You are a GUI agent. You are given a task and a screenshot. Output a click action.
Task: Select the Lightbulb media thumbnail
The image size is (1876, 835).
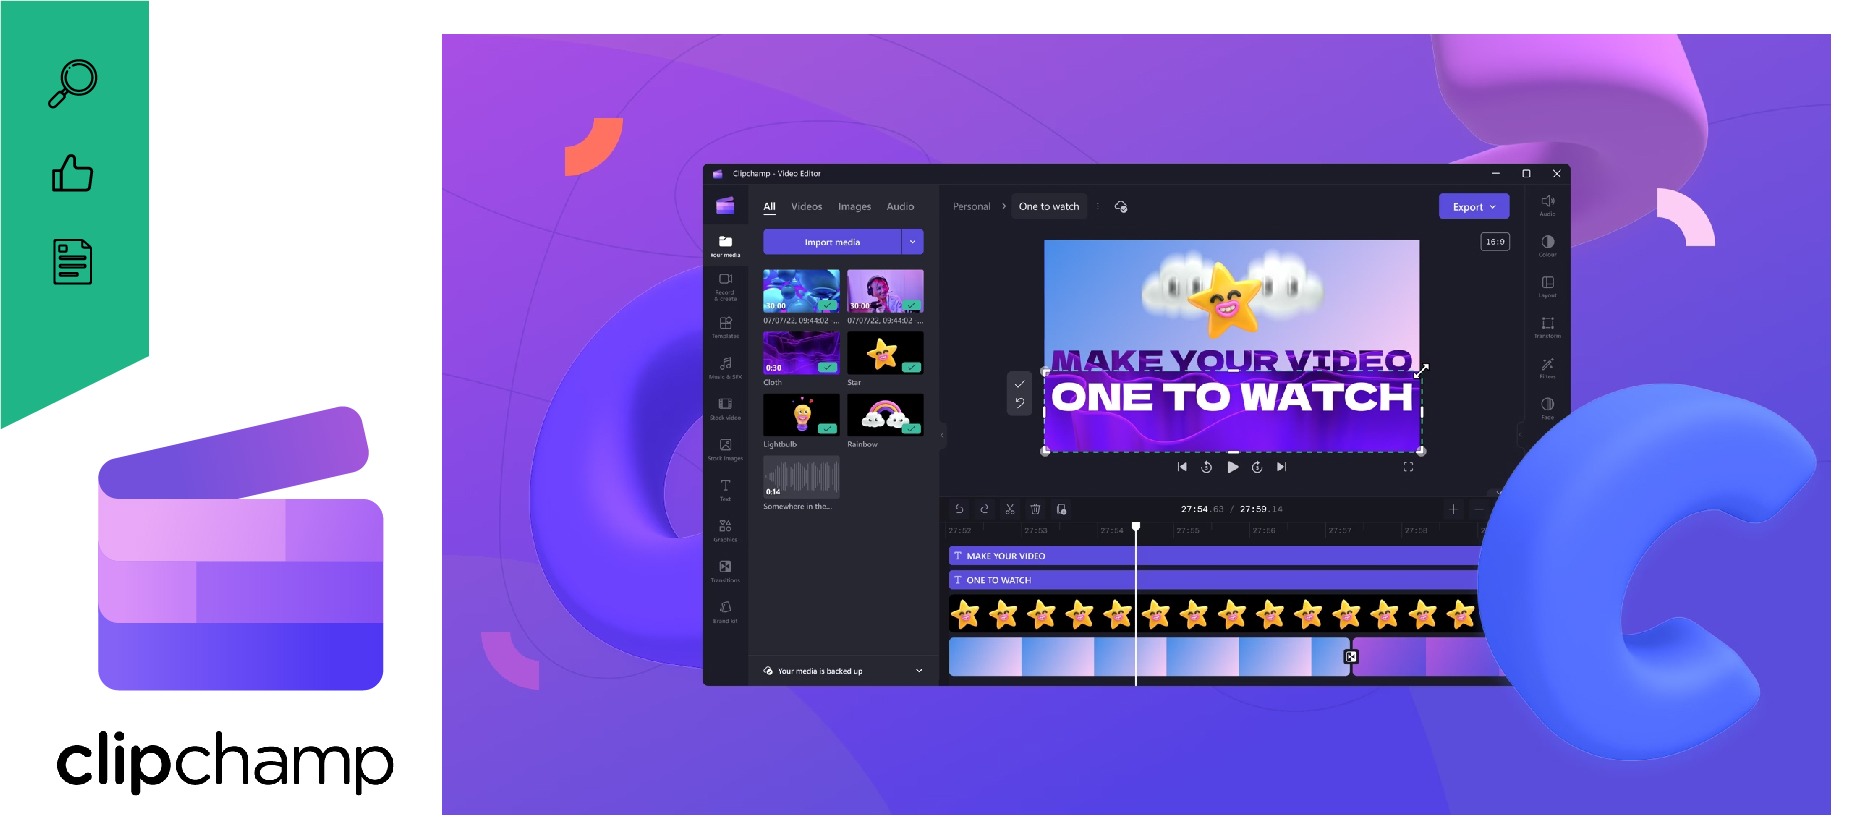pyautogui.click(x=801, y=415)
